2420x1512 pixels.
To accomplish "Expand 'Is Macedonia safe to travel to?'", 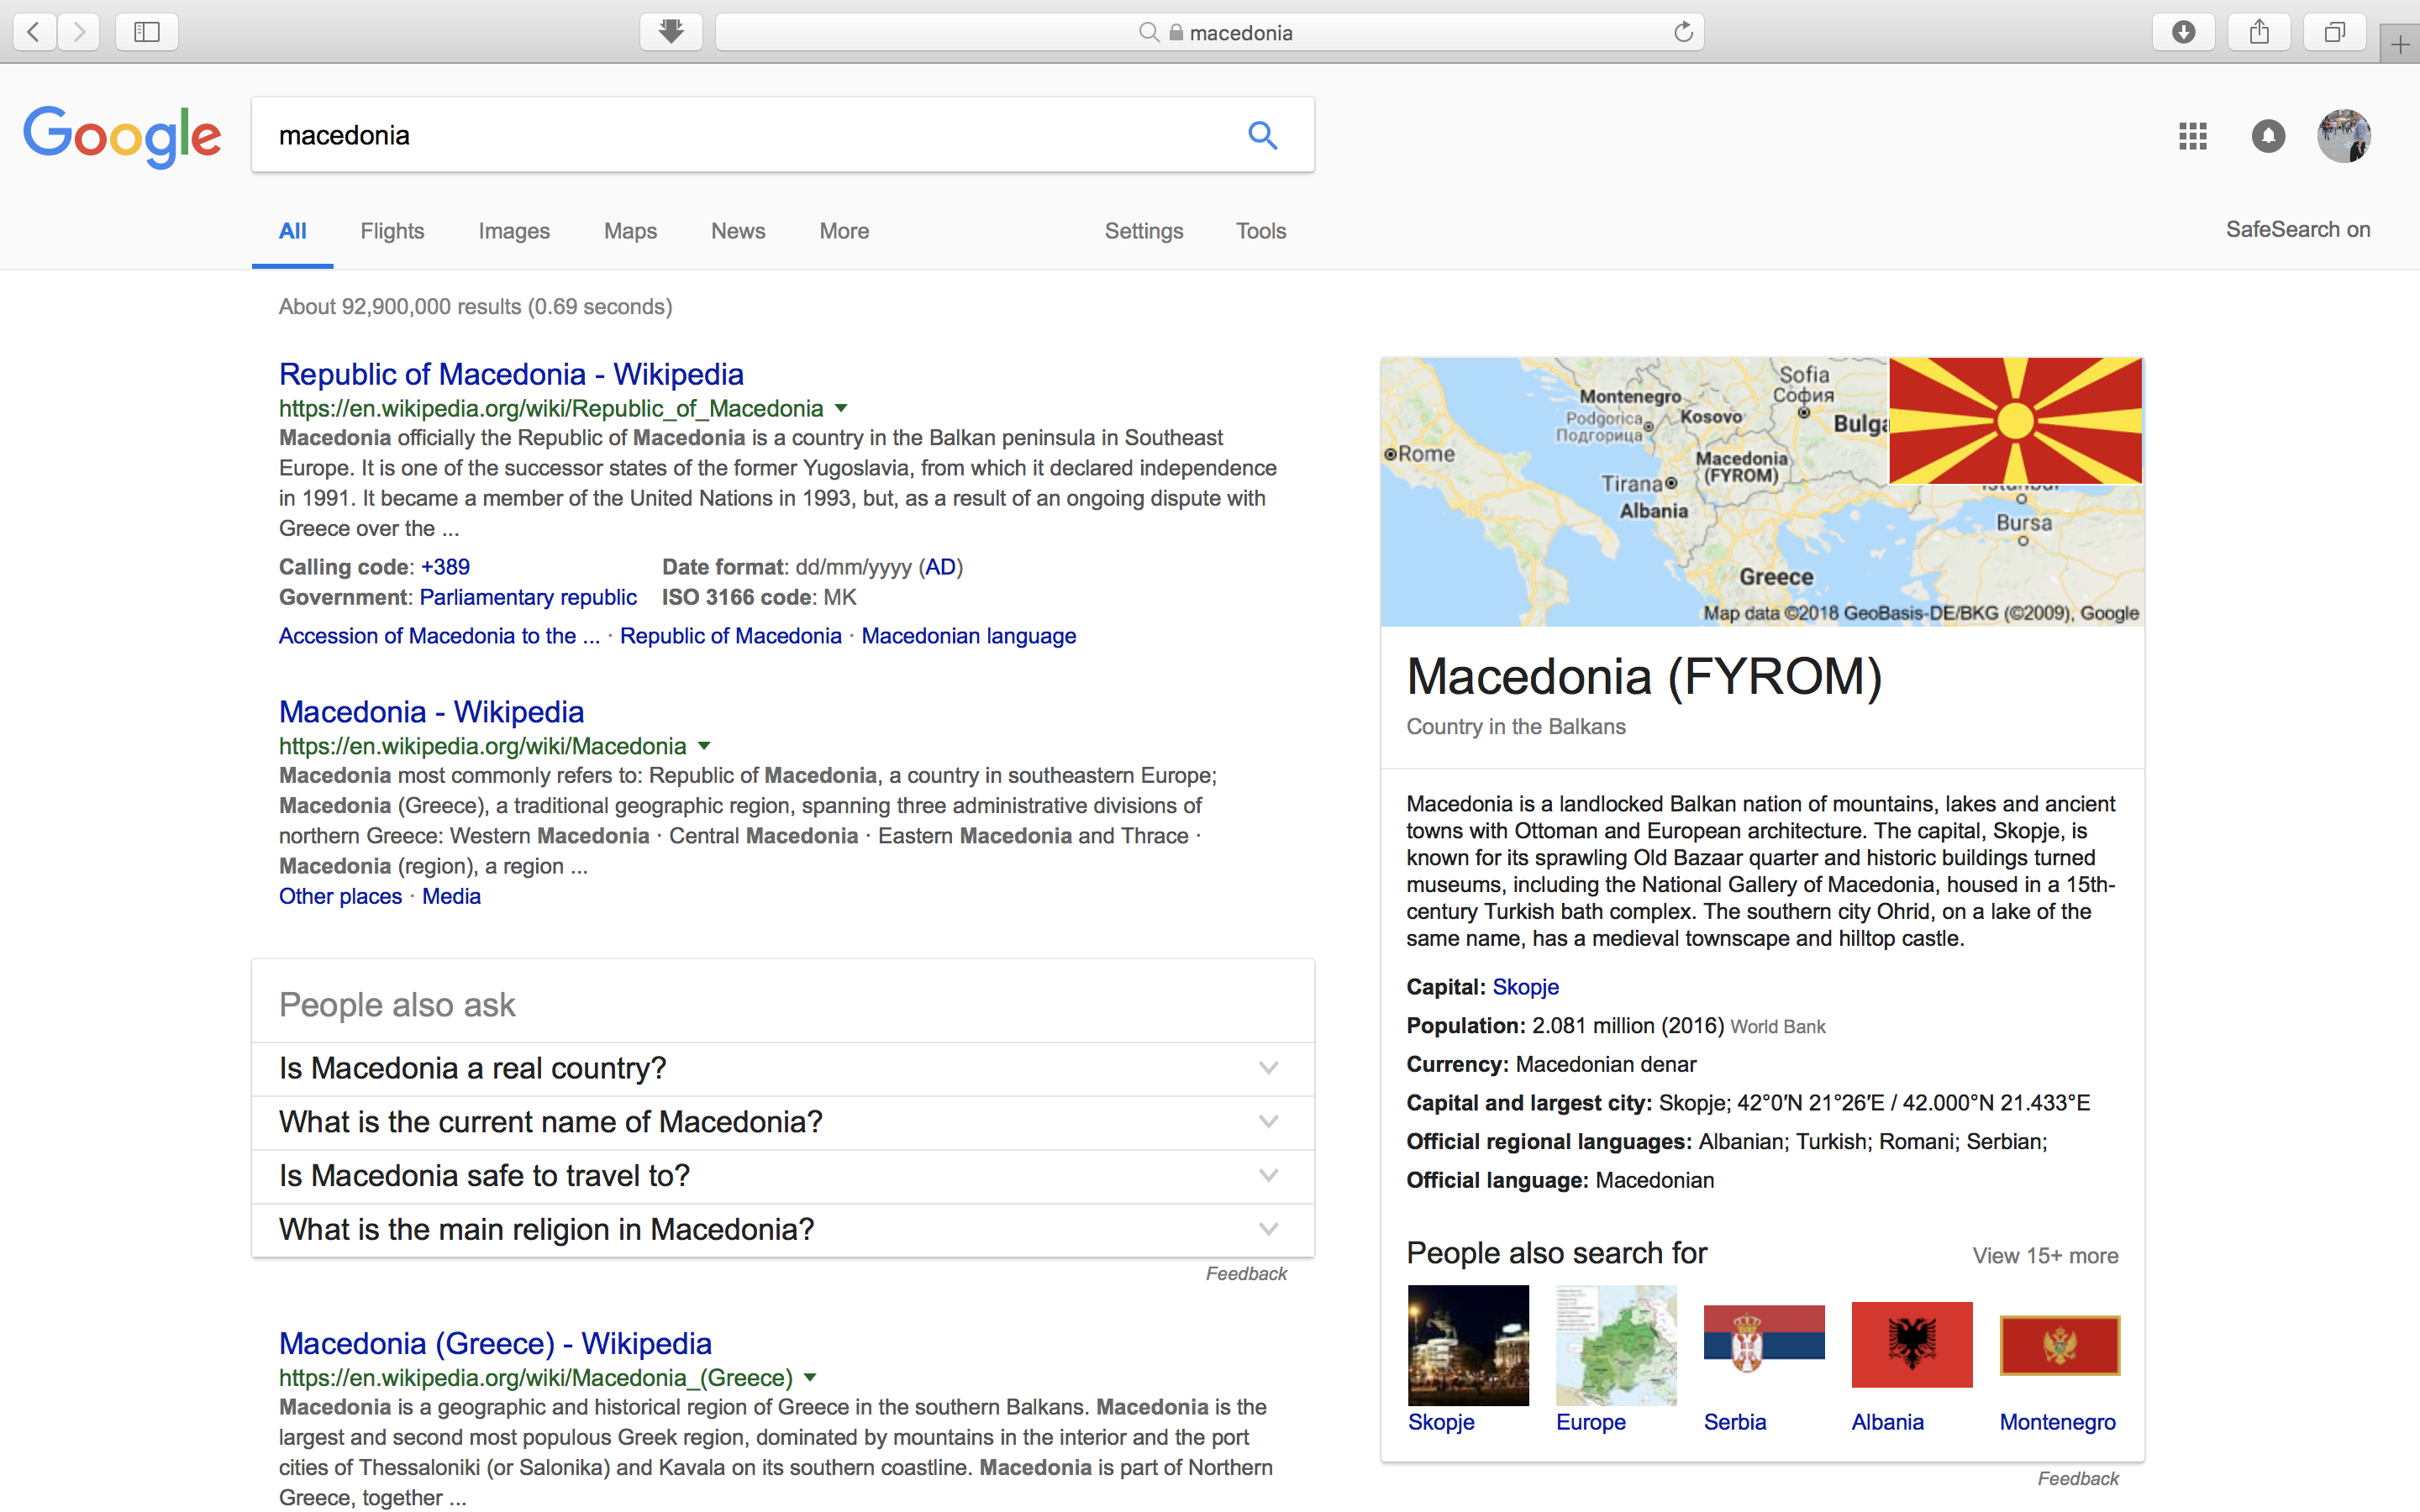I will [x=783, y=1176].
